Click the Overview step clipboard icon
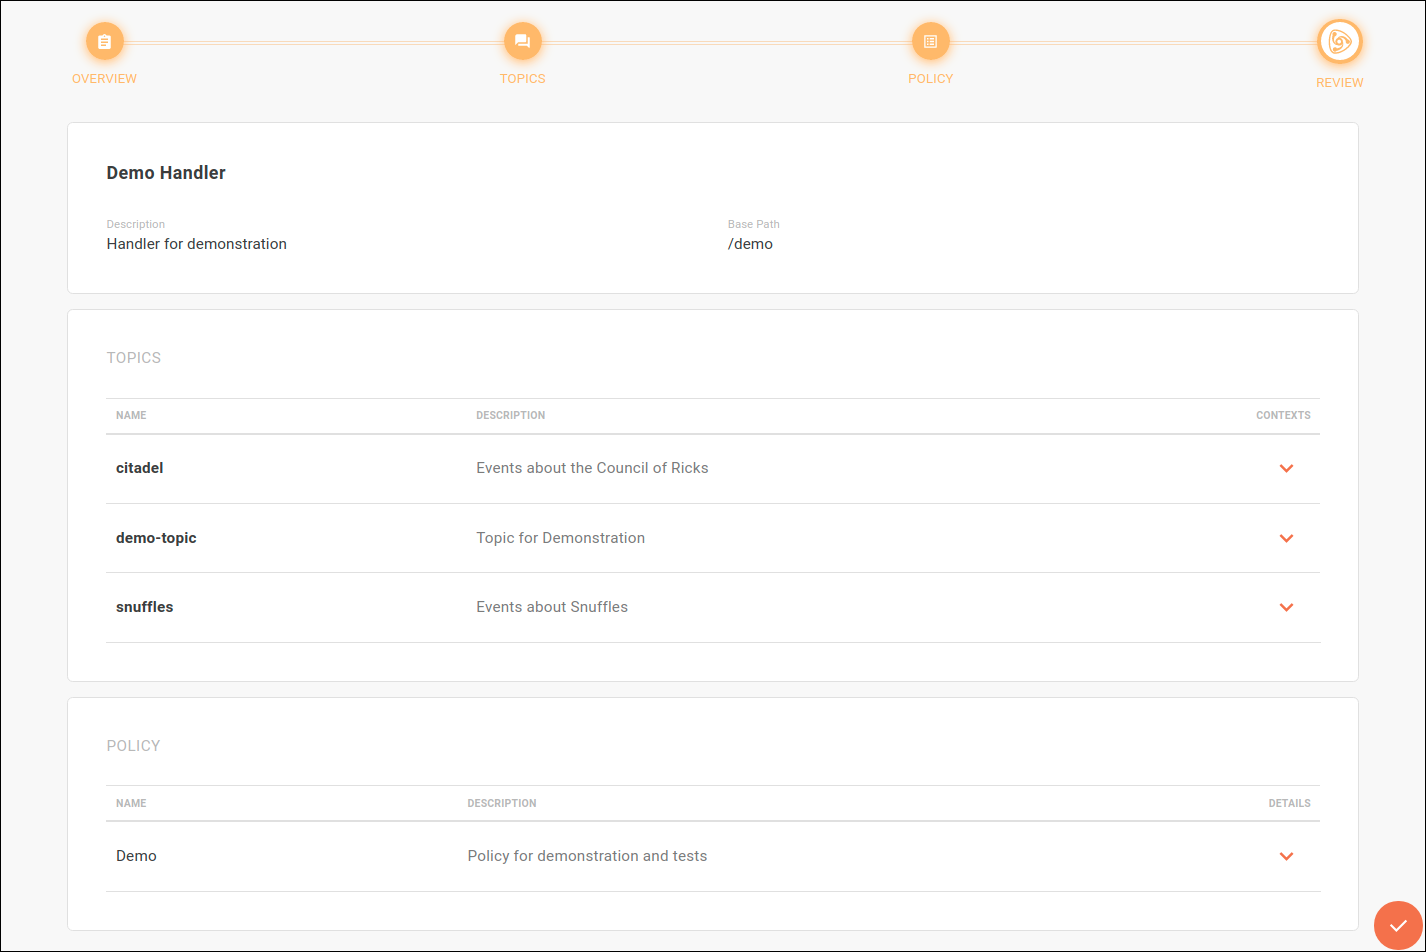 pos(104,42)
